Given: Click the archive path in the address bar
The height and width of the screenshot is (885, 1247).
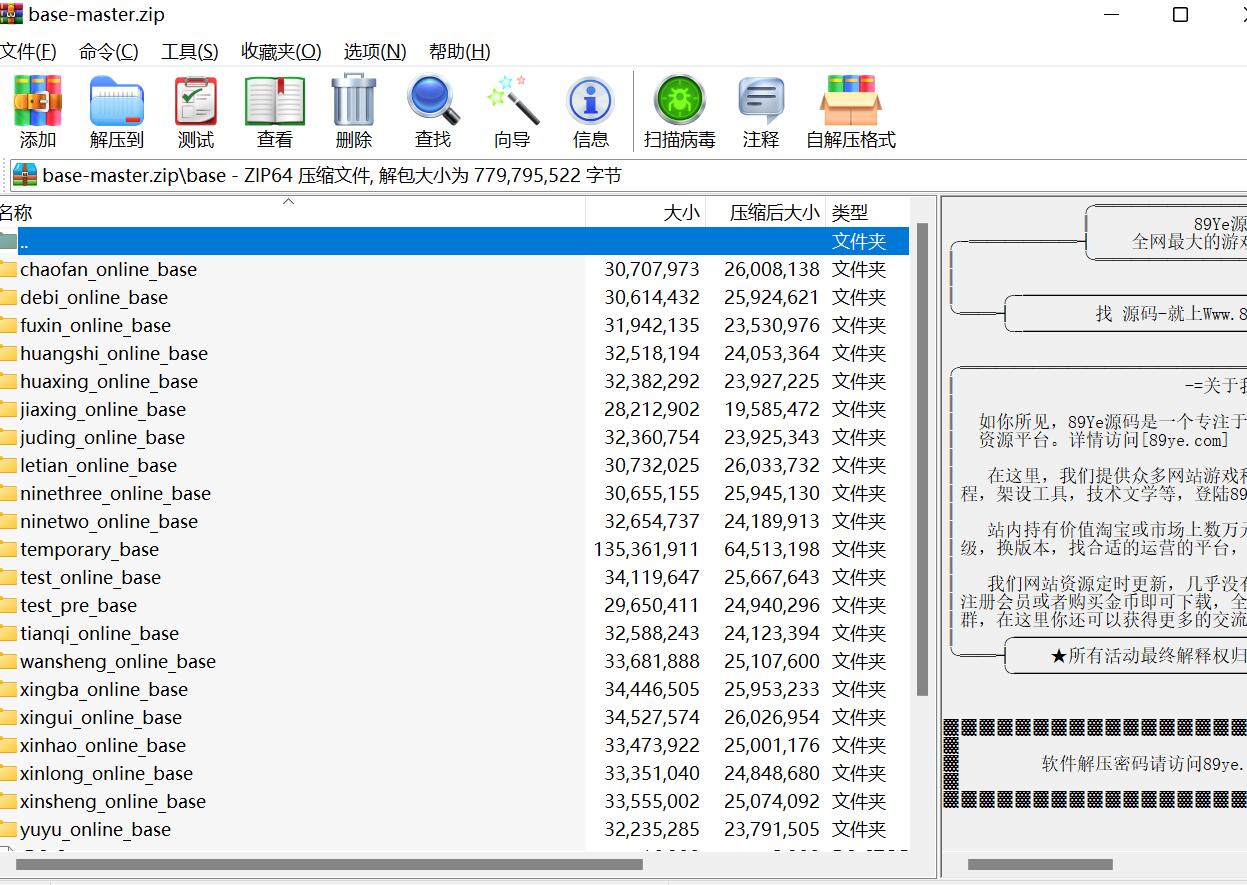Looking at the screenshot, I should [x=332, y=175].
